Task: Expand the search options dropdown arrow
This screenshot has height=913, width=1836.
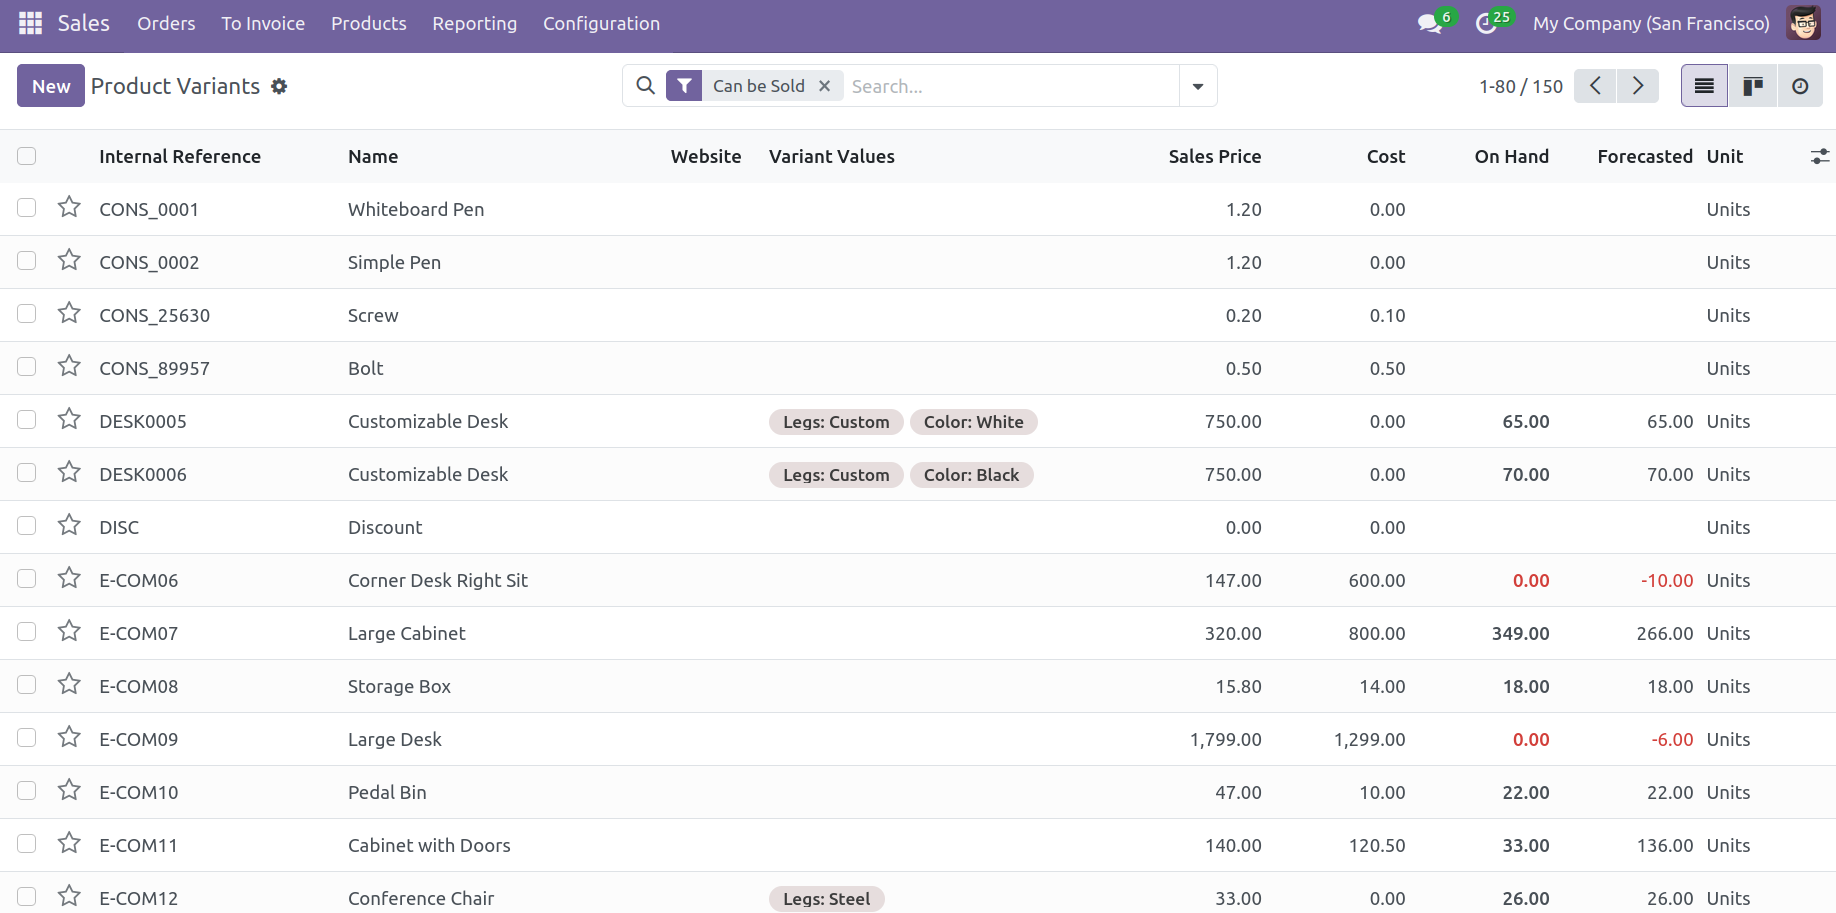Action: pos(1197,86)
